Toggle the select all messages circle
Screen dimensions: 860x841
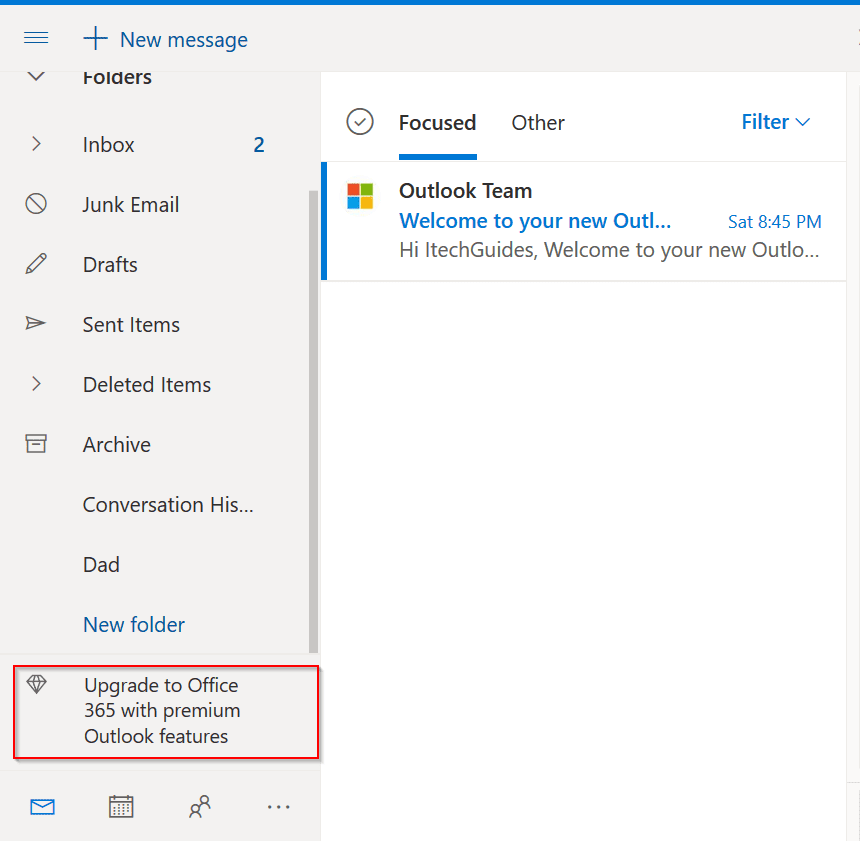pos(360,122)
